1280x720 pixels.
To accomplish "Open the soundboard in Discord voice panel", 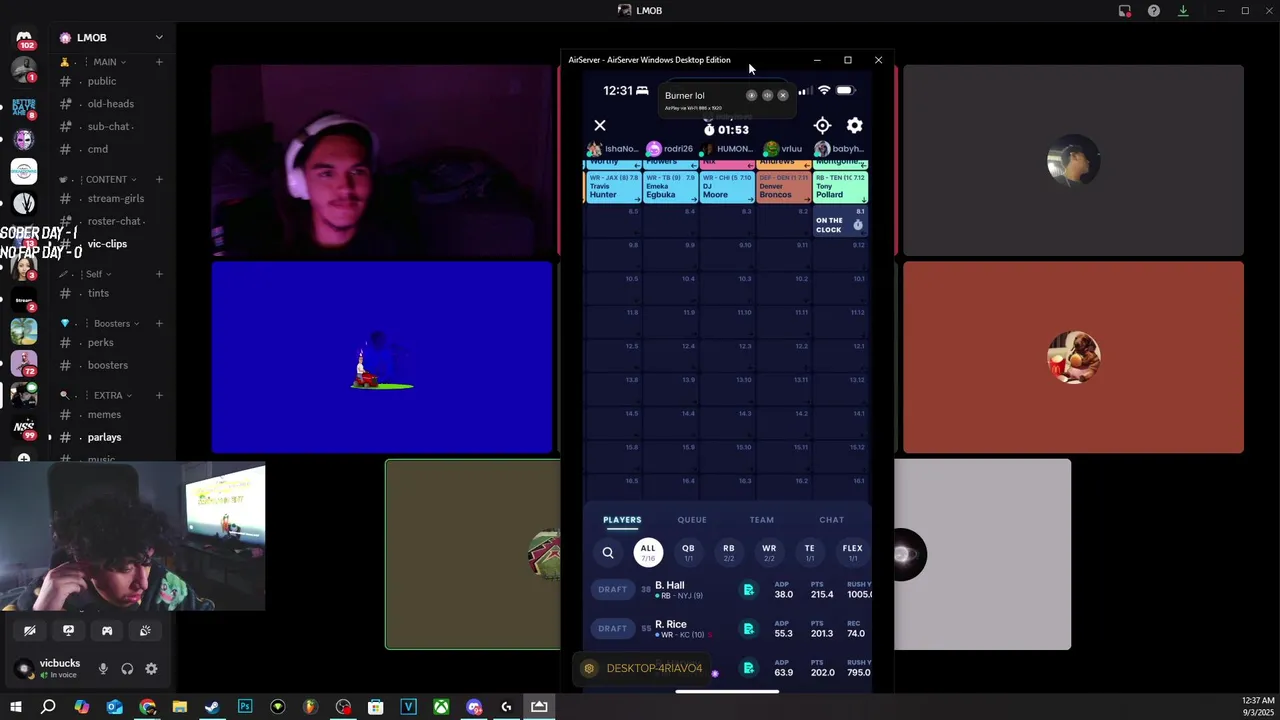I will [145, 631].
